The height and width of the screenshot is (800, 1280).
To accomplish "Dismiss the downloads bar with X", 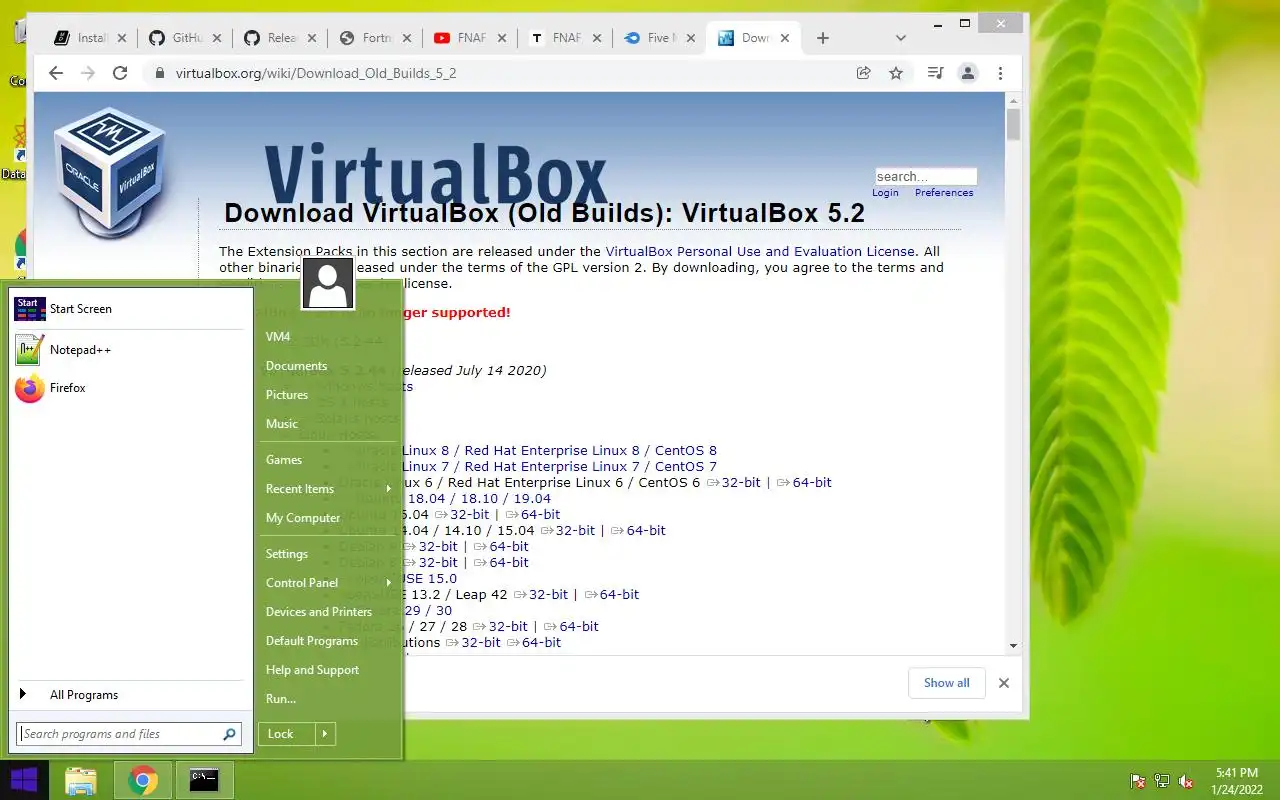I will tap(1004, 683).
